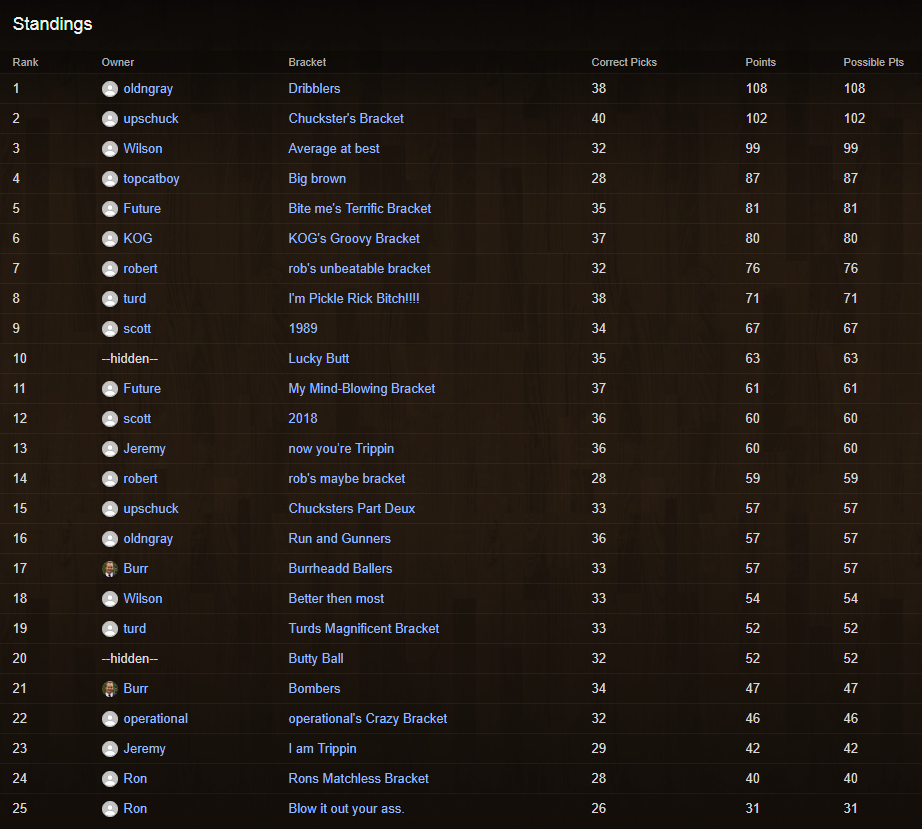The width and height of the screenshot is (922, 829).
Task: Open rob's maybe bracket
Action: (346, 478)
